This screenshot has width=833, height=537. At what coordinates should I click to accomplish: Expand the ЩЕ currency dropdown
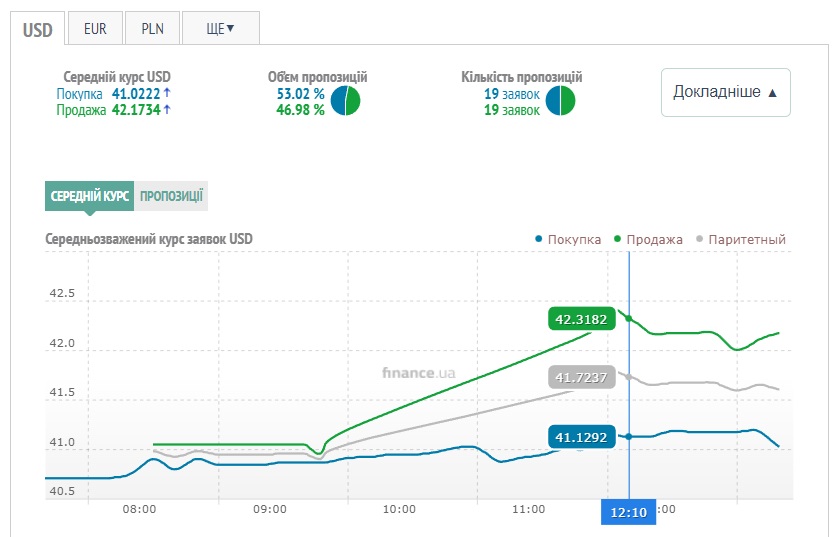click(220, 28)
